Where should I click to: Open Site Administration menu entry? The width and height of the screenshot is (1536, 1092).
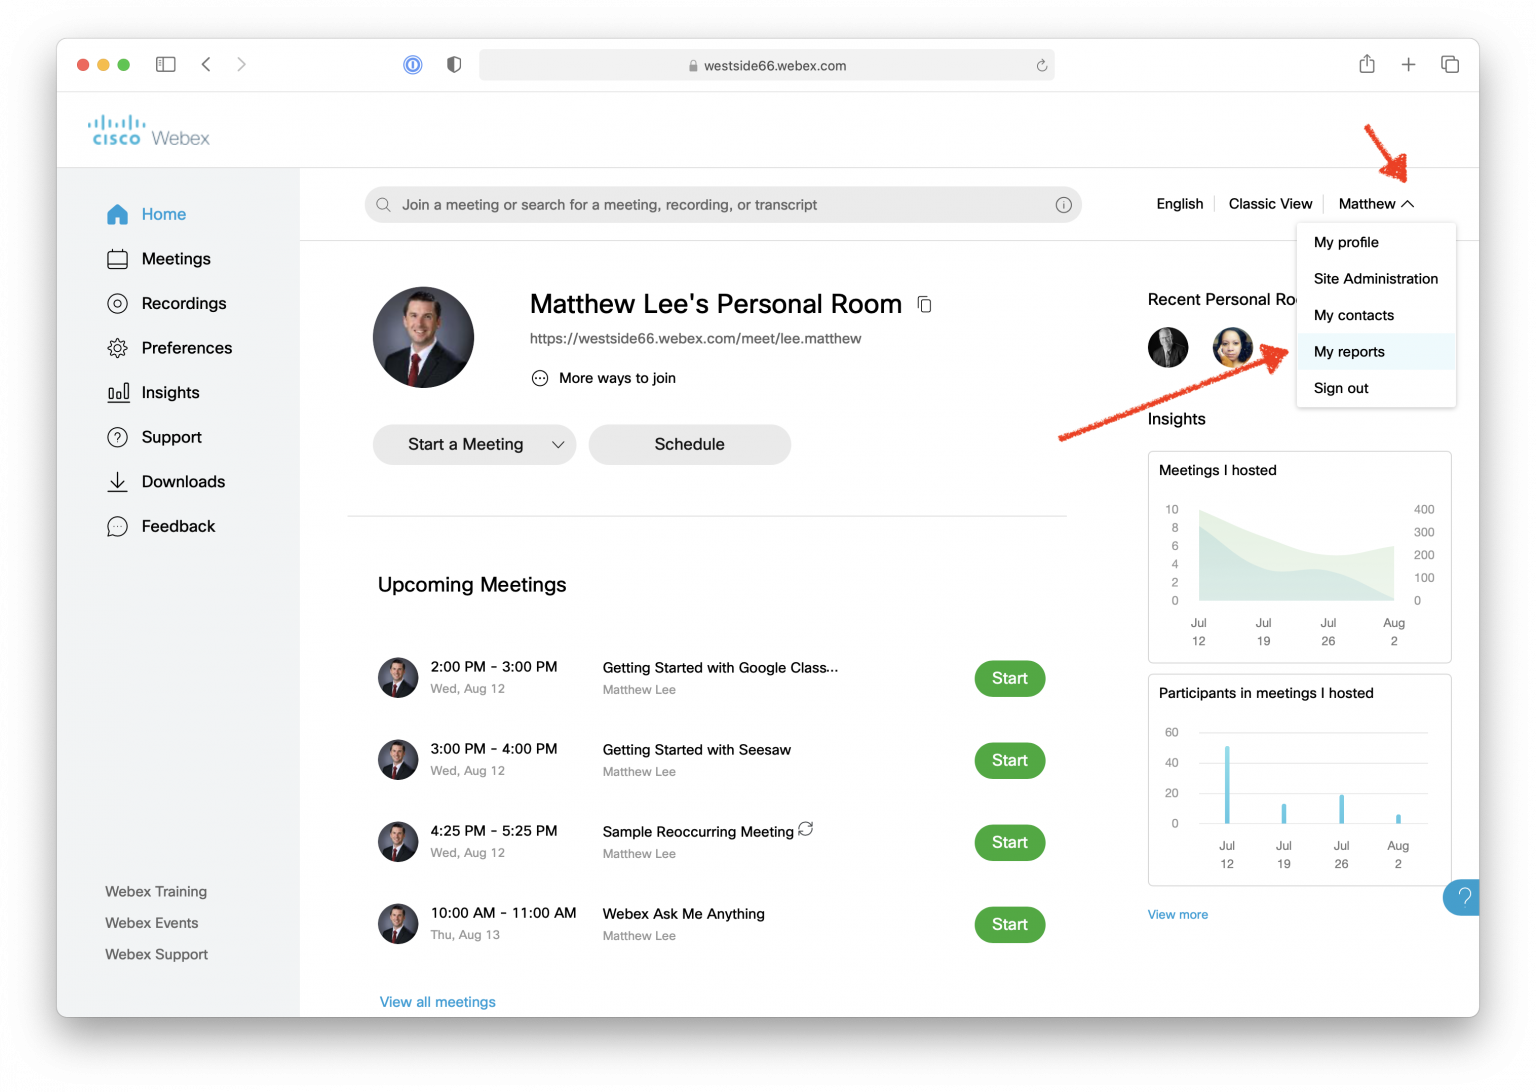click(x=1375, y=278)
